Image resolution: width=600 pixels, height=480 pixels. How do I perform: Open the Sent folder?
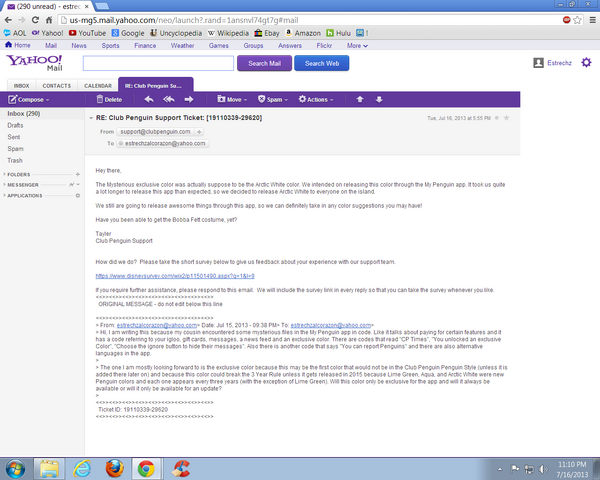point(14,137)
